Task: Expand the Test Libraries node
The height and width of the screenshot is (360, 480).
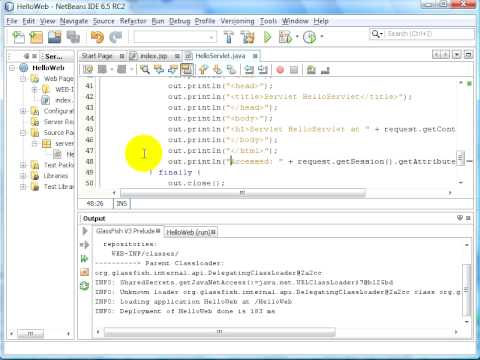Action: pos(23,187)
